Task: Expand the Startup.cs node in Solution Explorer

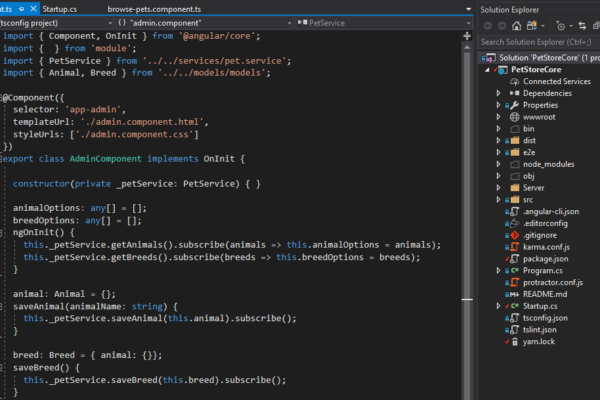Action: point(498,306)
